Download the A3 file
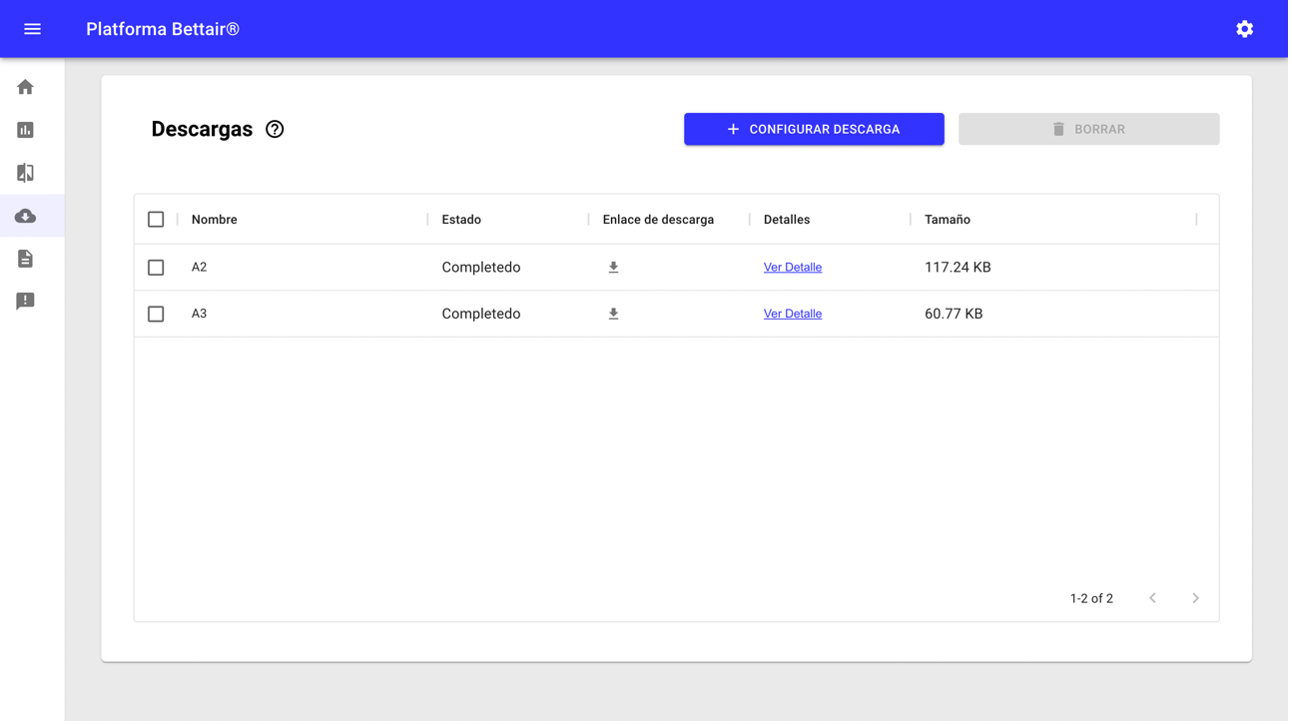This screenshot has width=1292, height=724. point(614,314)
